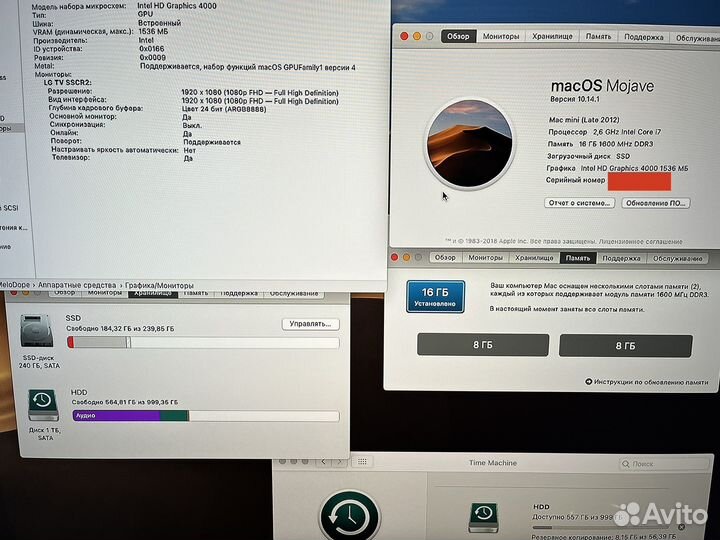Click the SSD storage usage bar
The image size is (720, 540).
click(203, 342)
